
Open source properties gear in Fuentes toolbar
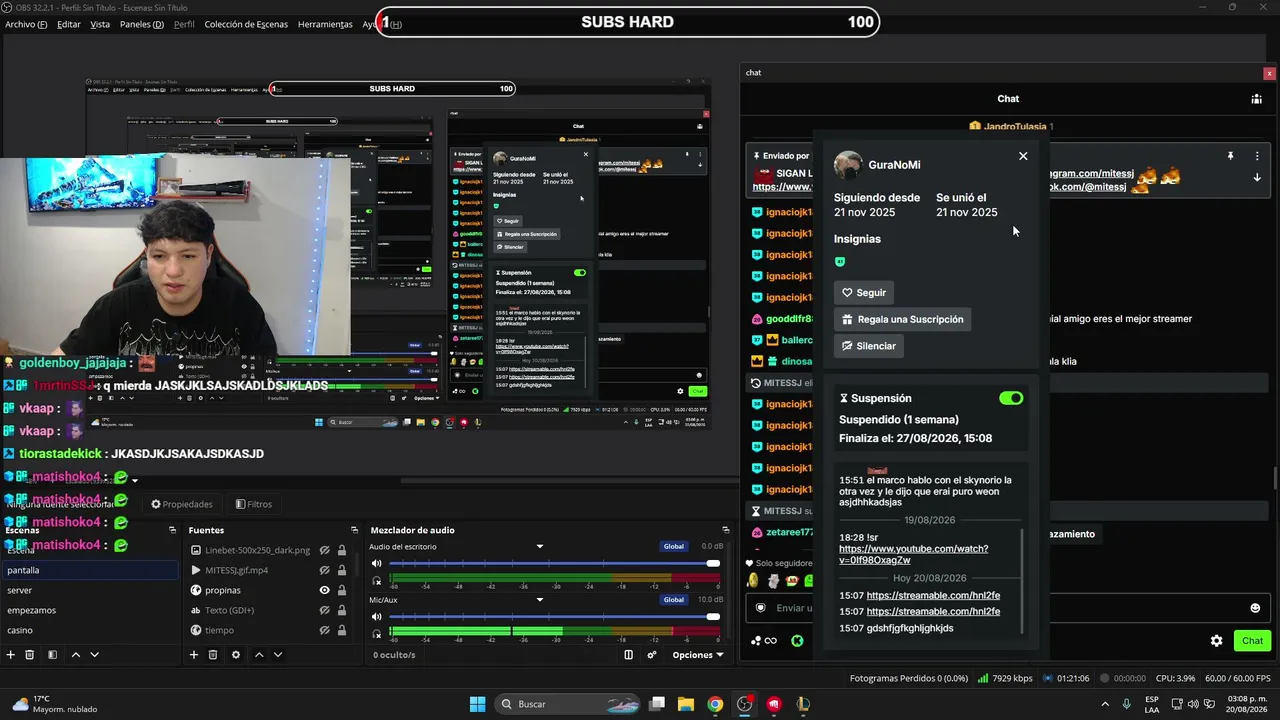coord(236,655)
